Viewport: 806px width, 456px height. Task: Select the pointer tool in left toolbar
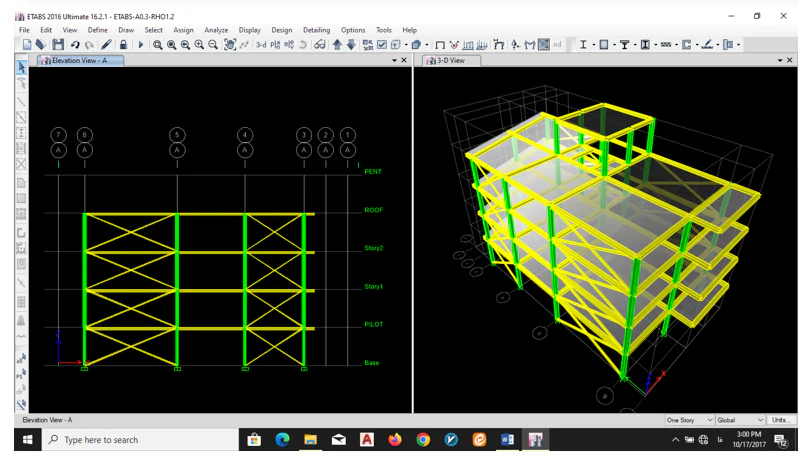pos(22,68)
